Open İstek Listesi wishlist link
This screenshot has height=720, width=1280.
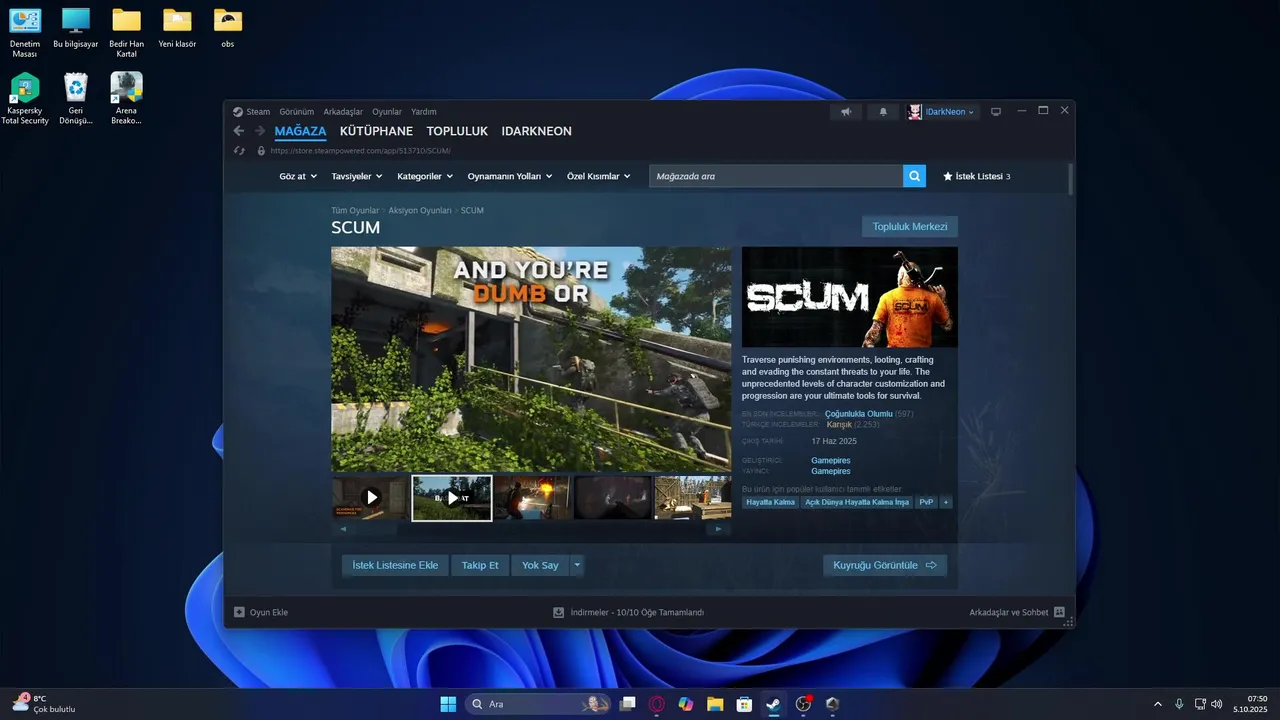pyautogui.click(x=977, y=176)
